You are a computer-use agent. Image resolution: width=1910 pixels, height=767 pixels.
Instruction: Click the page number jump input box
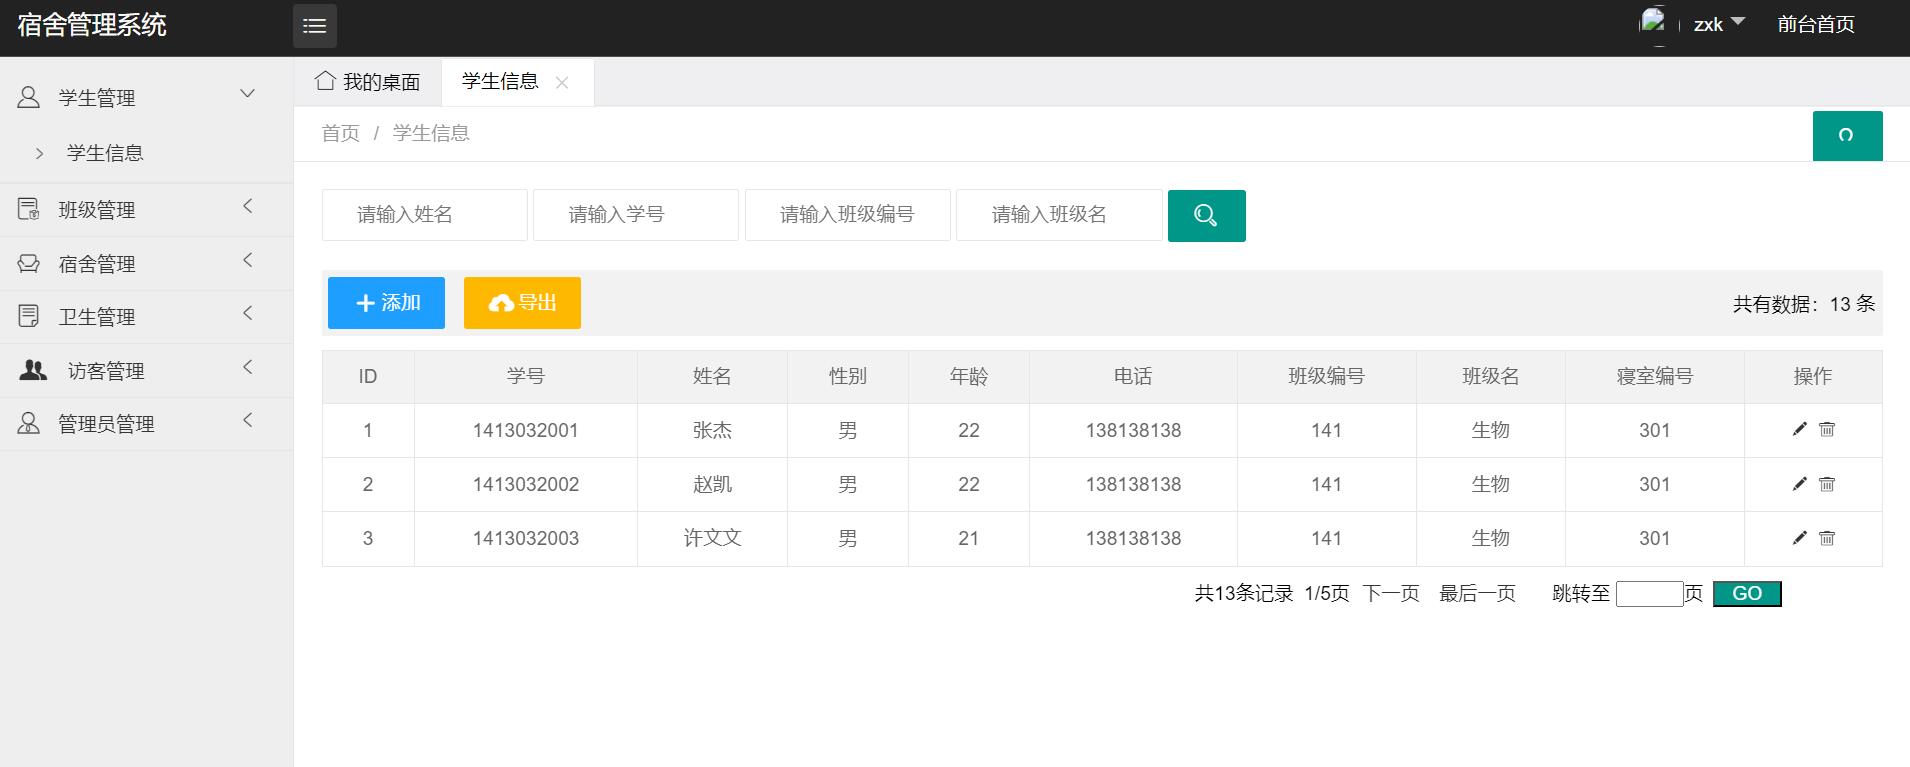[1650, 594]
